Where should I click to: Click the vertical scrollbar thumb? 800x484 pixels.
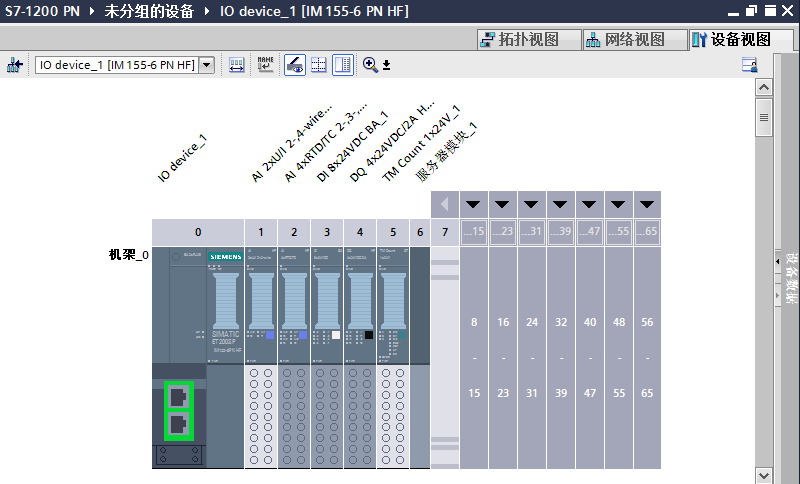coord(764,117)
